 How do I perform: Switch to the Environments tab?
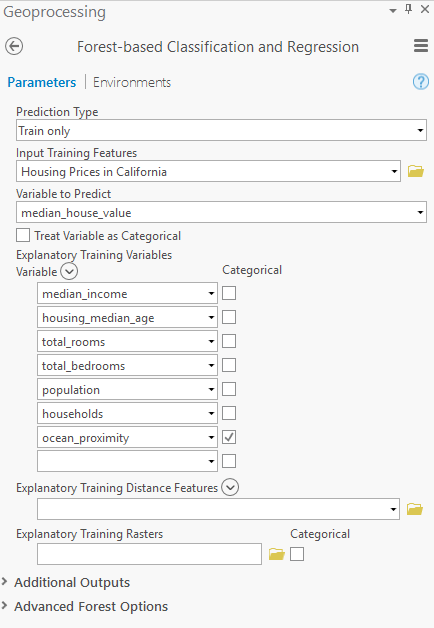[132, 83]
